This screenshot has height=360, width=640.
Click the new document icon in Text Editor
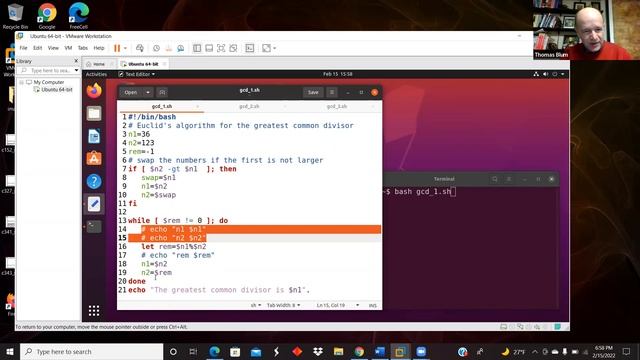tap(162, 92)
